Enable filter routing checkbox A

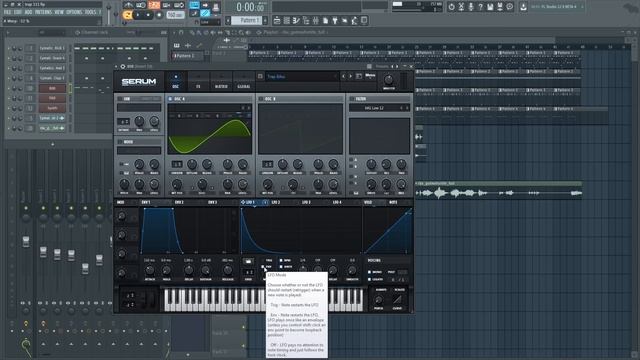pos(351,160)
